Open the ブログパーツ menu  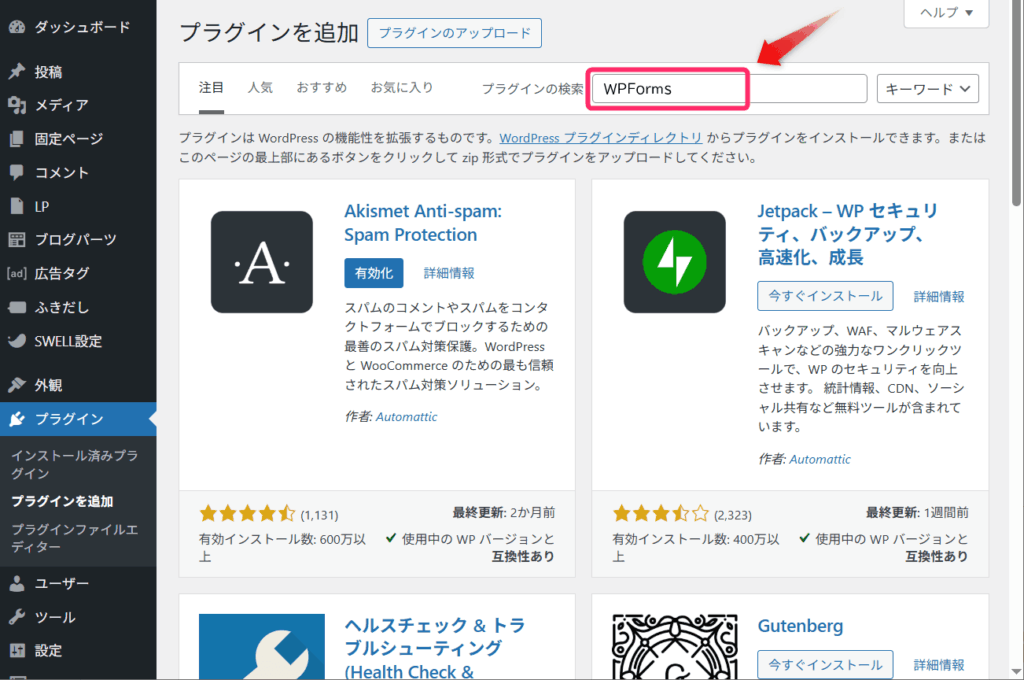[x=78, y=240]
